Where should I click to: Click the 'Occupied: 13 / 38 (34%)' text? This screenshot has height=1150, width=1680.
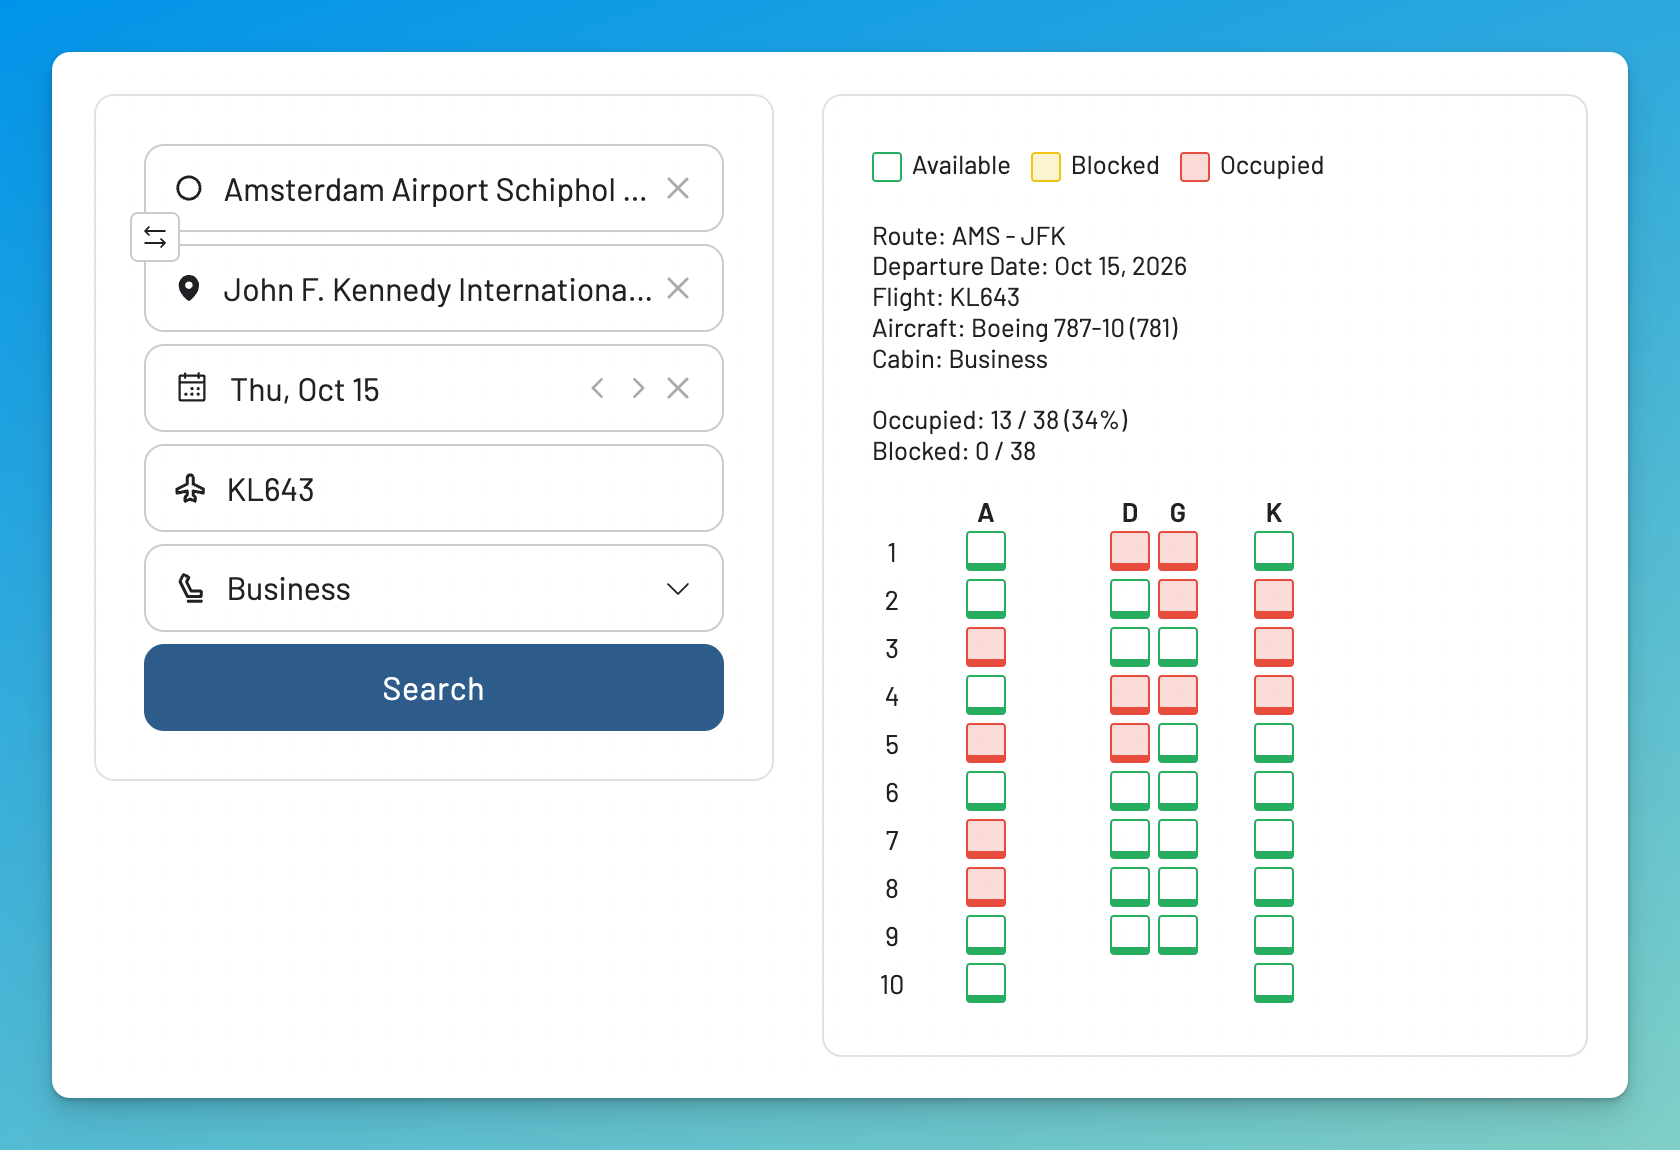[x=1000, y=420]
